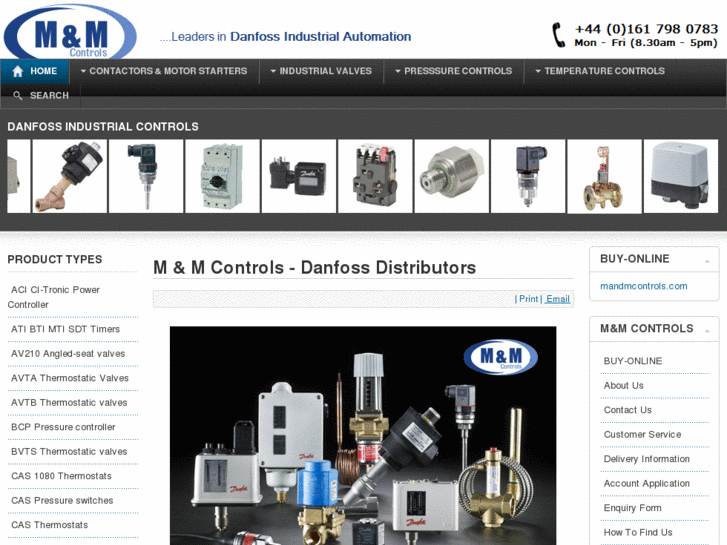Open Temperature Controls menu
The width and height of the screenshot is (727, 545).
[600, 71]
